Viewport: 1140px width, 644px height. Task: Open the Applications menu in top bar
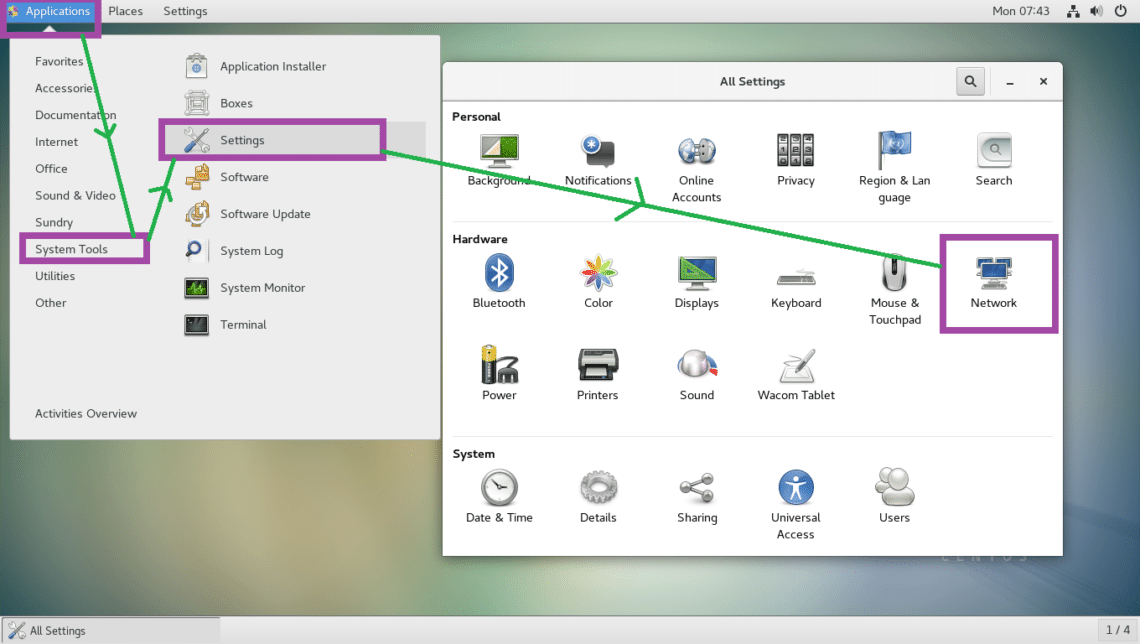click(x=50, y=11)
